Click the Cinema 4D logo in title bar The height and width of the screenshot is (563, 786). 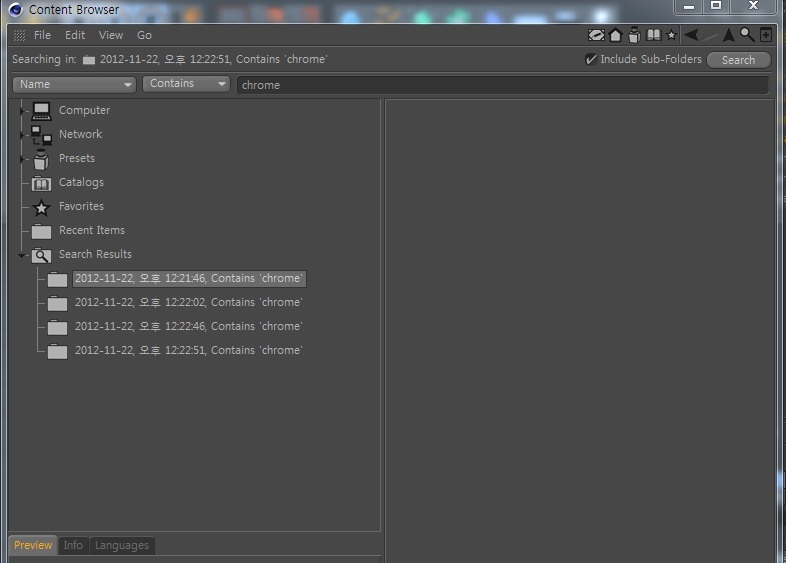tap(16, 10)
